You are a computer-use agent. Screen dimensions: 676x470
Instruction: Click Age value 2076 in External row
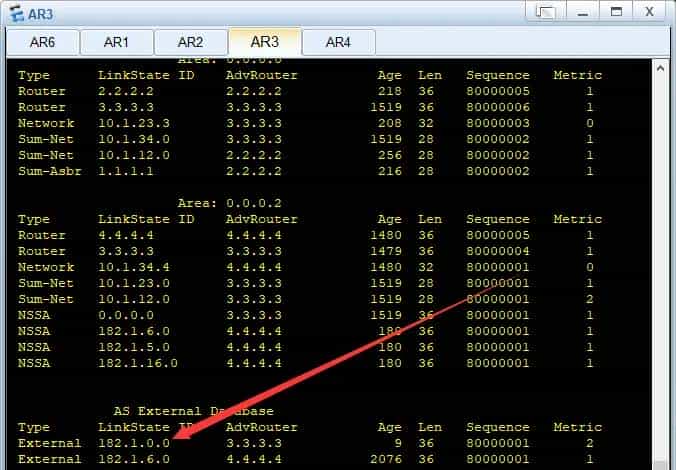click(x=386, y=459)
